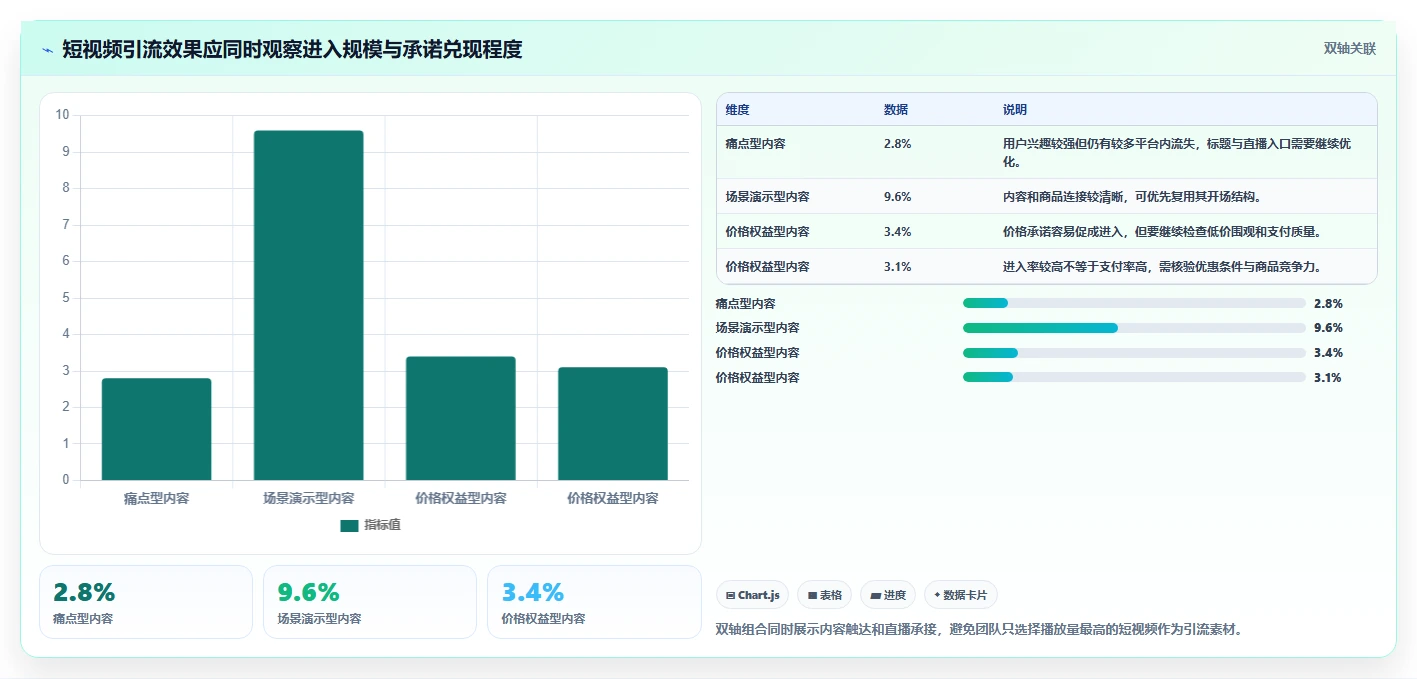Click the 场景演示型内容 progress bar showing 9.6%
The image size is (1417, 679).
click(1134, 328)
